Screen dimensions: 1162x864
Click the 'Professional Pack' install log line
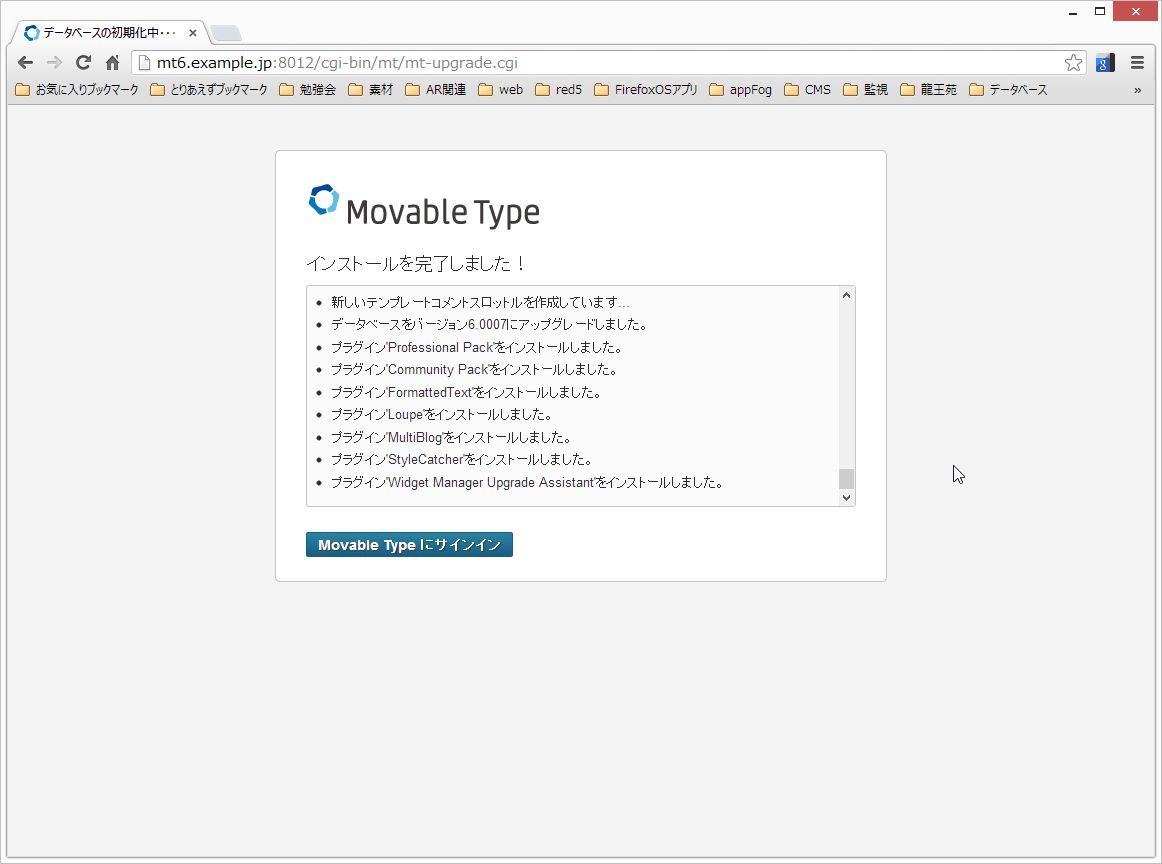[x=477, y=347]
